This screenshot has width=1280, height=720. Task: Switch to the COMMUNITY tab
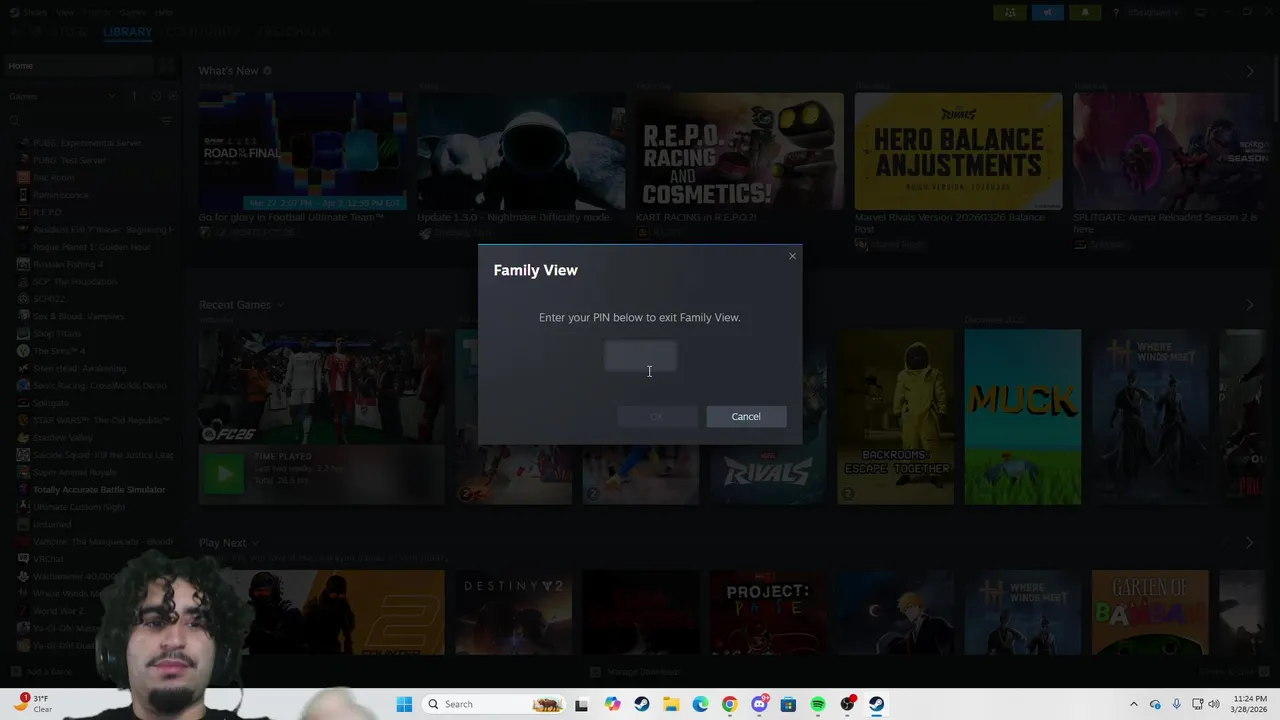click(203, 32)
